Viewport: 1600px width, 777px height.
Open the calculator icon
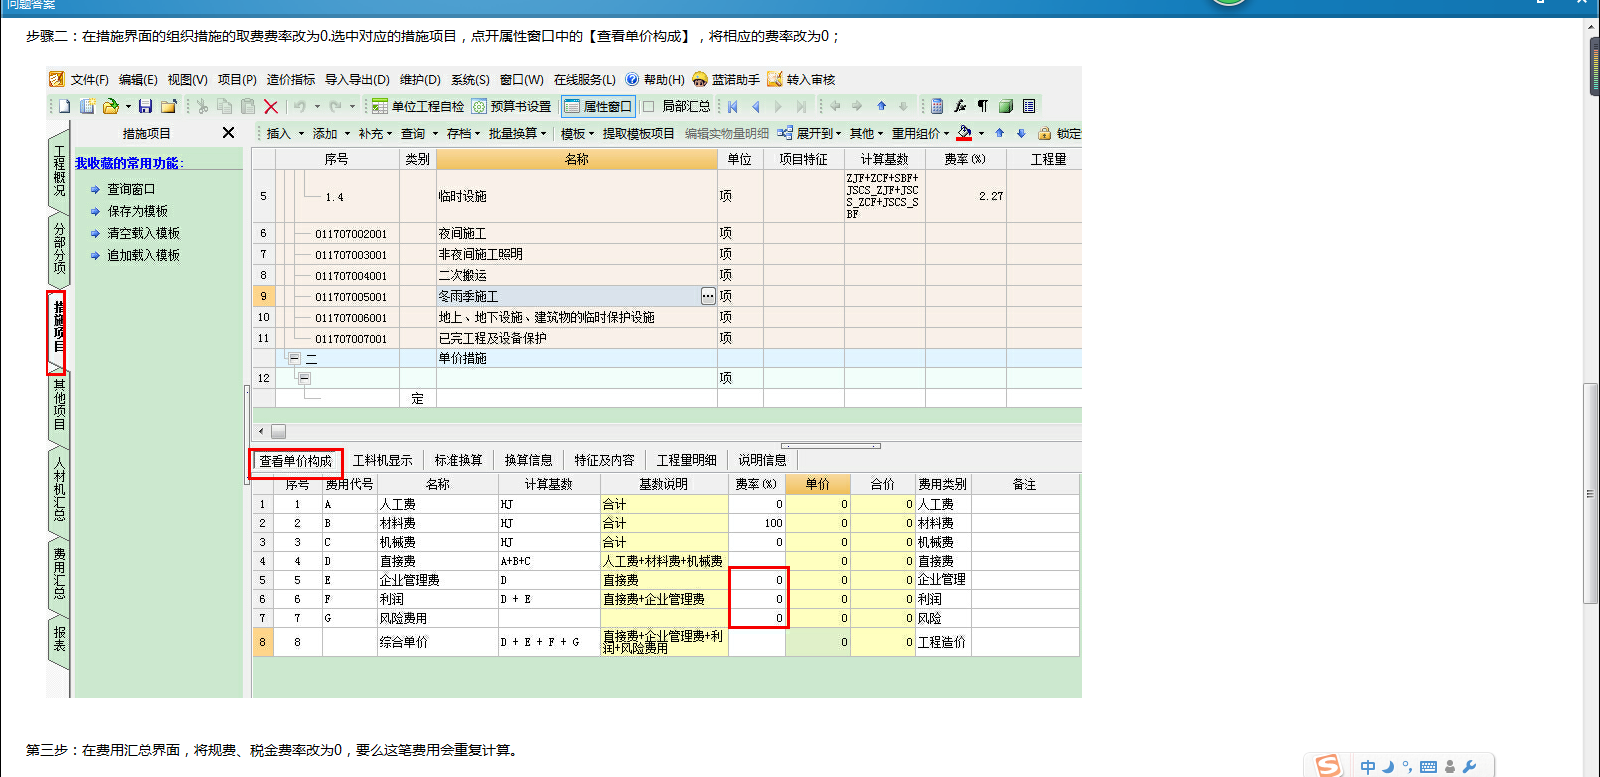(937, 106)
